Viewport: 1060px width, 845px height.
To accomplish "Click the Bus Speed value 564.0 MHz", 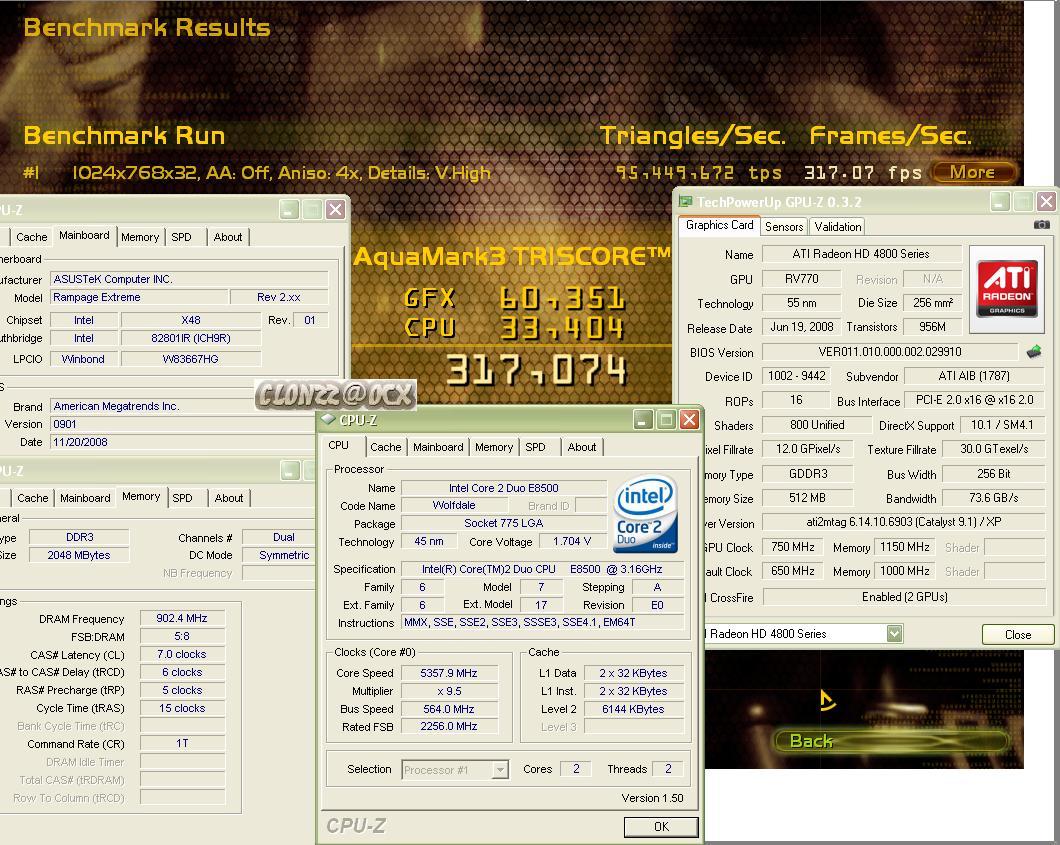I will 449,708.
